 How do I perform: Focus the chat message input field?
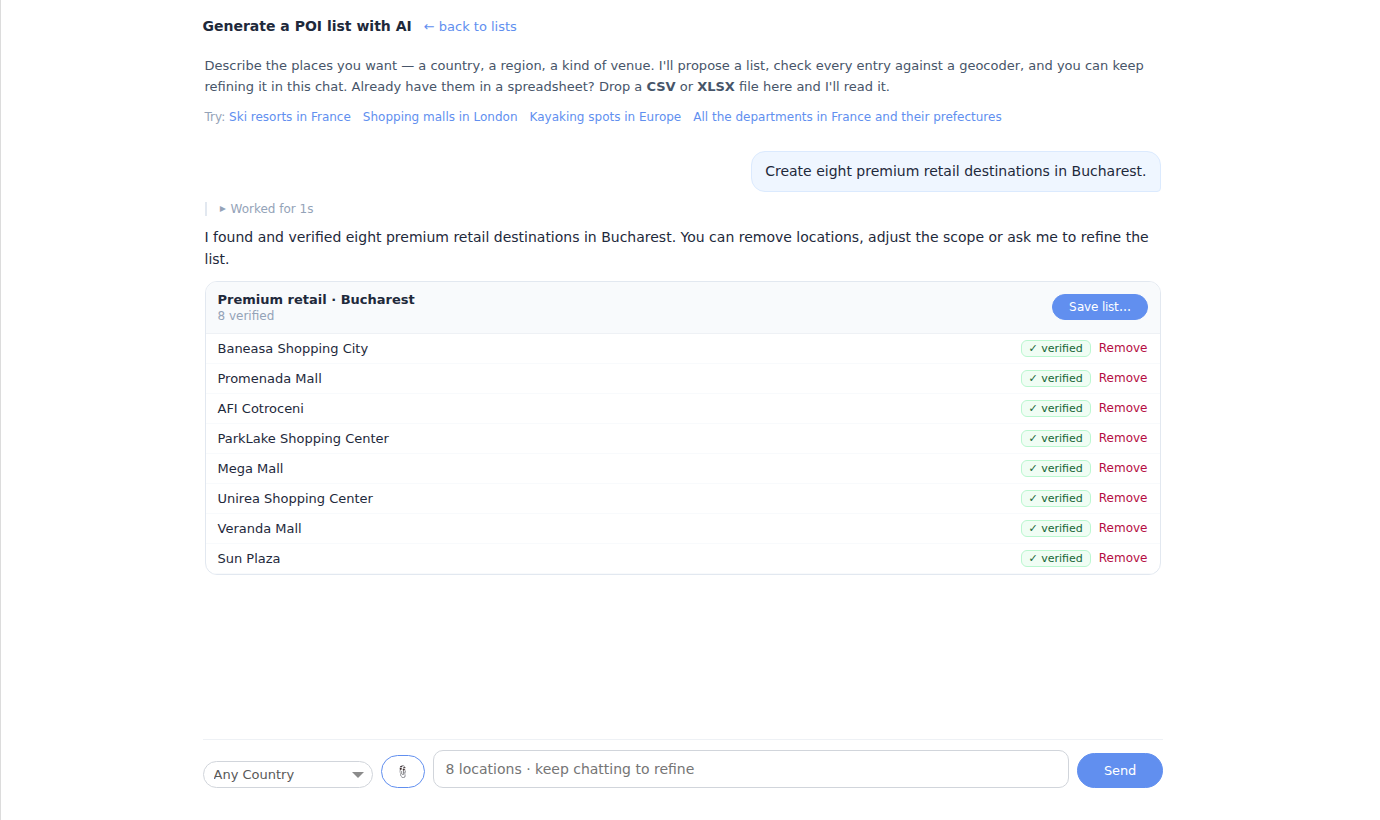coord(751,769)
